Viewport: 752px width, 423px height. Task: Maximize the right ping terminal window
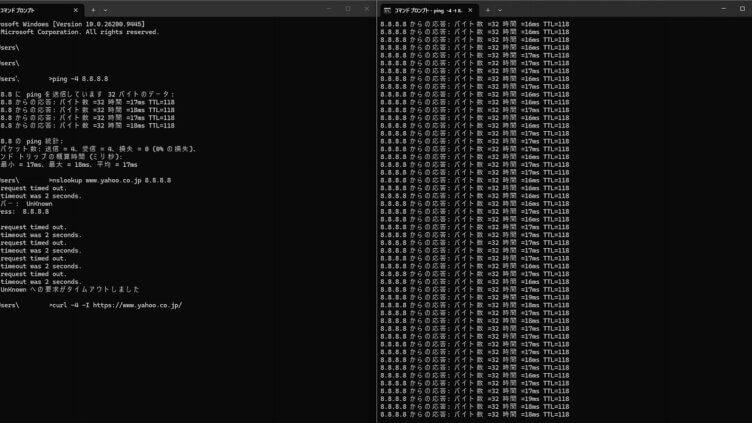(742, 9)
